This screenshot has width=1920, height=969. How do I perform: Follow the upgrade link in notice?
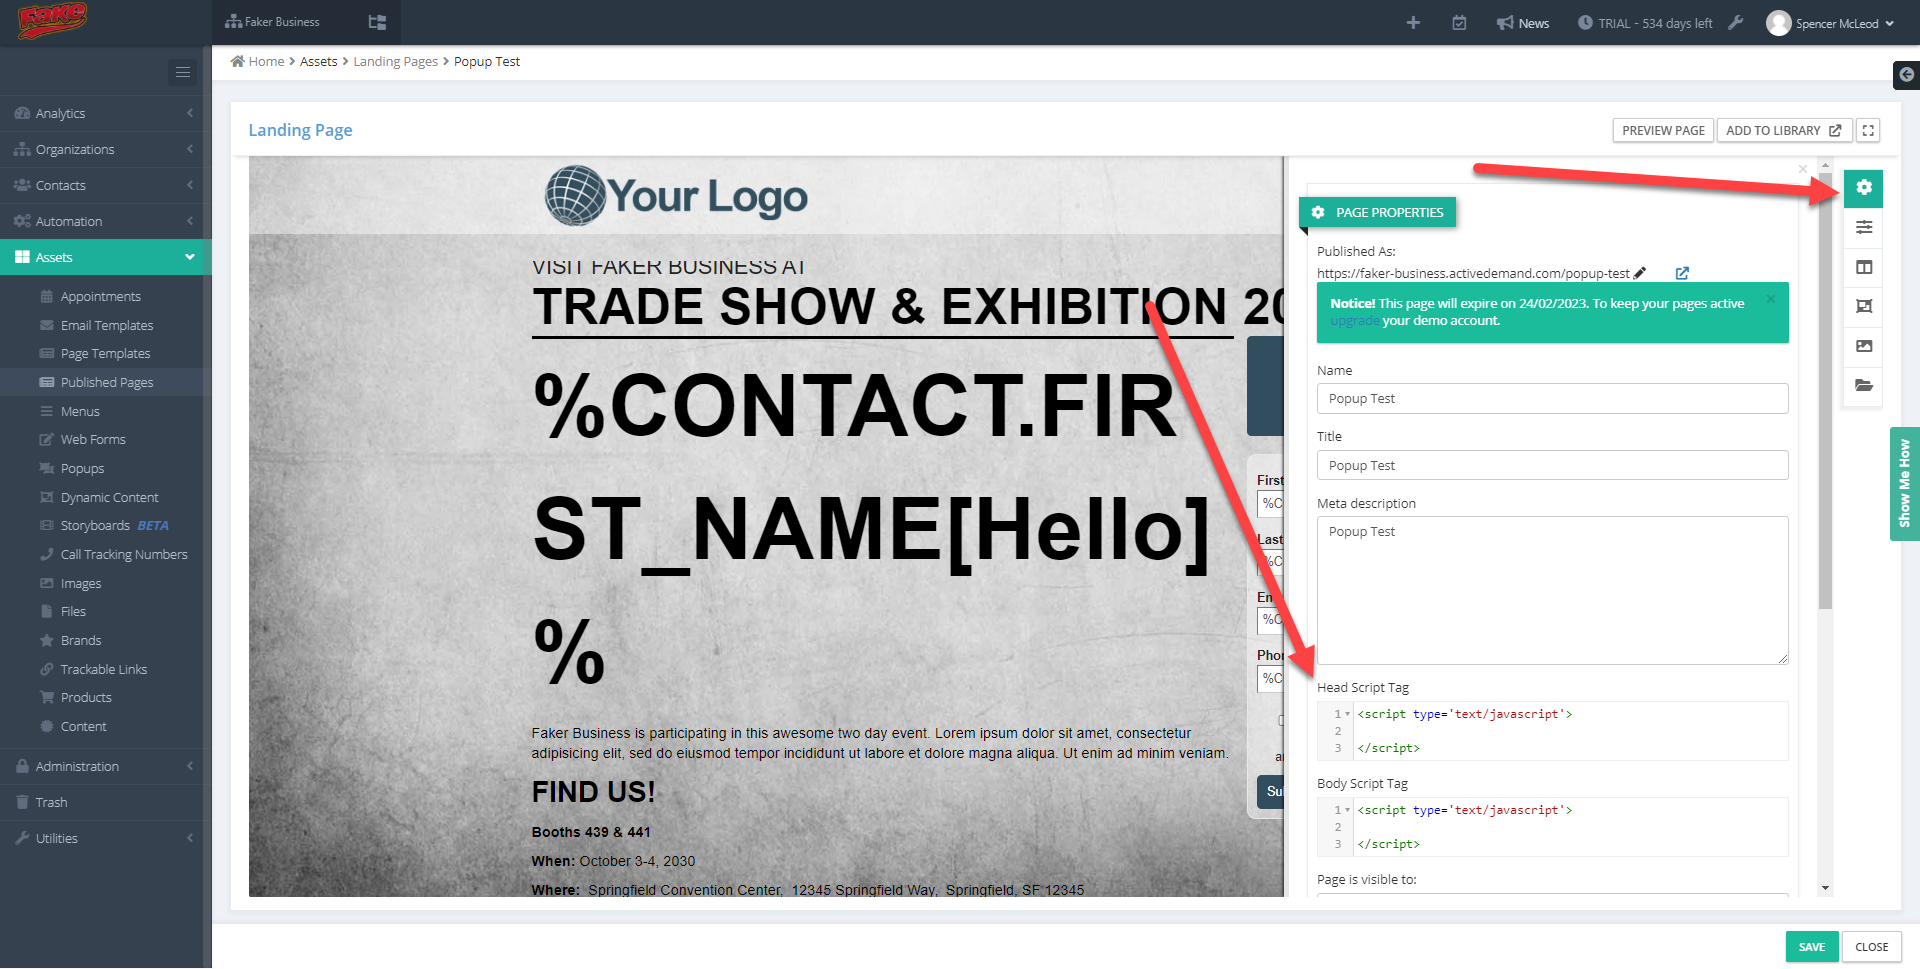pyautogui.click(x=1354, y=321)
